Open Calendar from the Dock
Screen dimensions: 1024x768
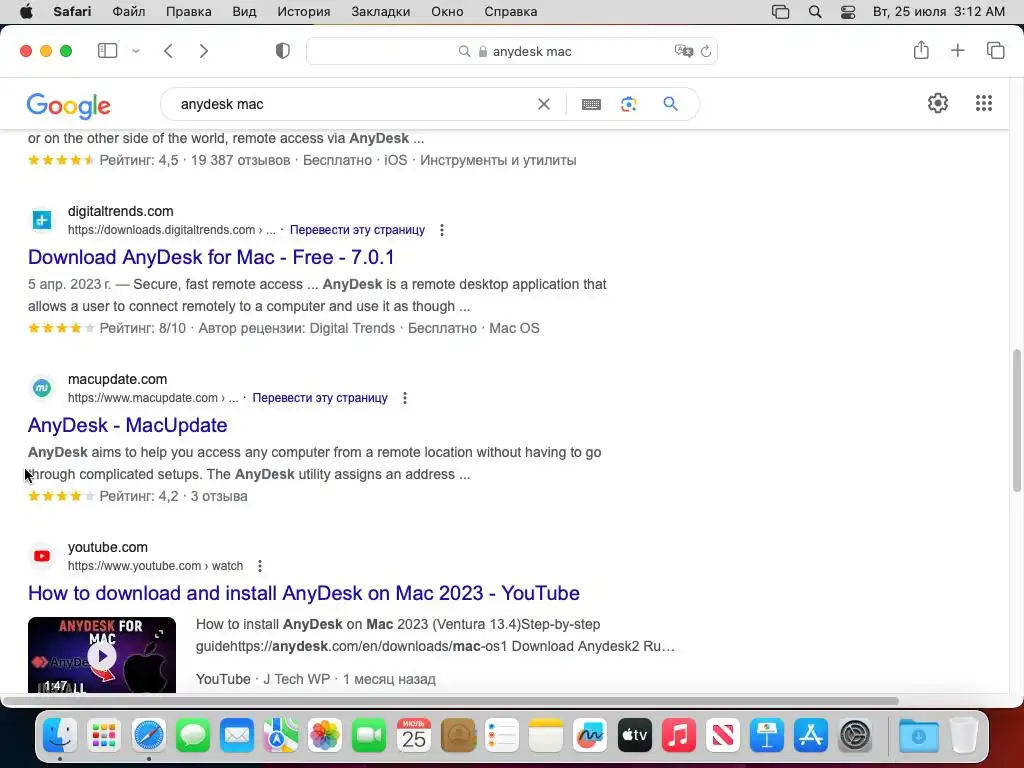pos(413,736)
